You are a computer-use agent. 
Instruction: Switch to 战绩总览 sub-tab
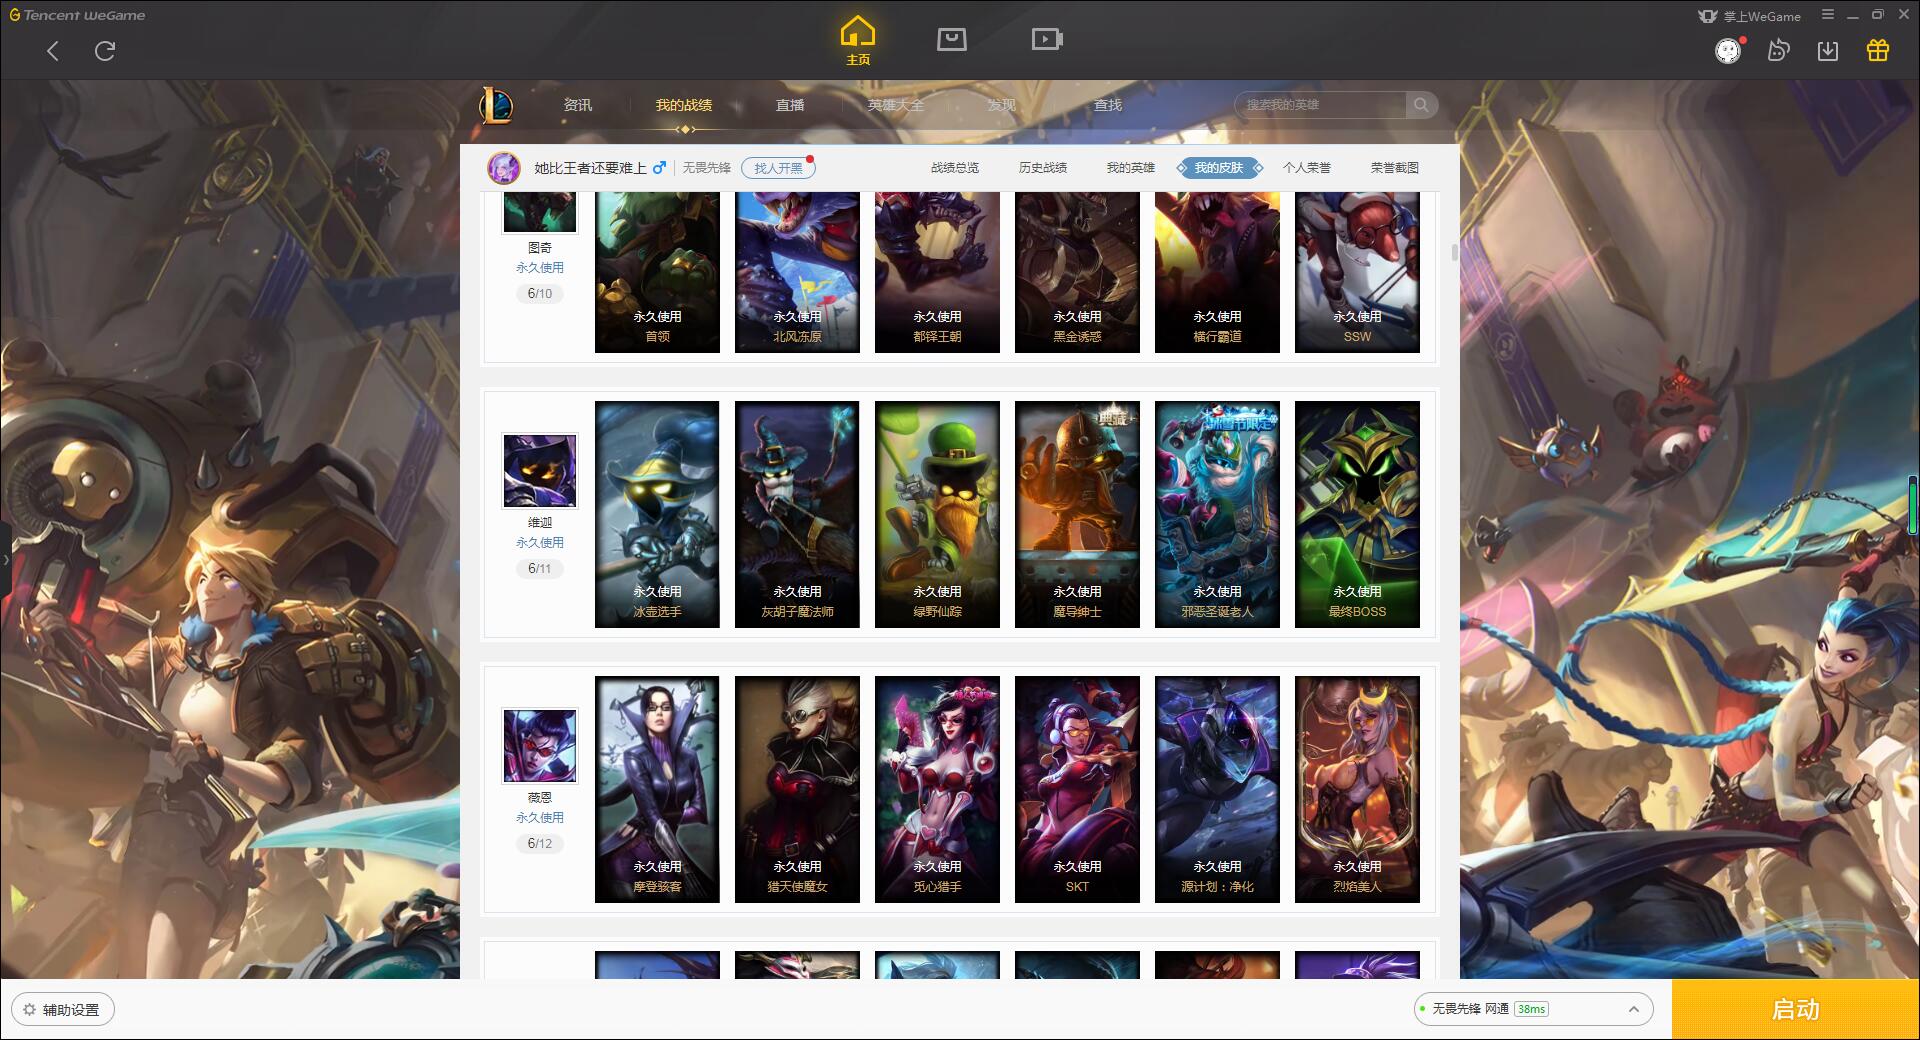(955, 168)
